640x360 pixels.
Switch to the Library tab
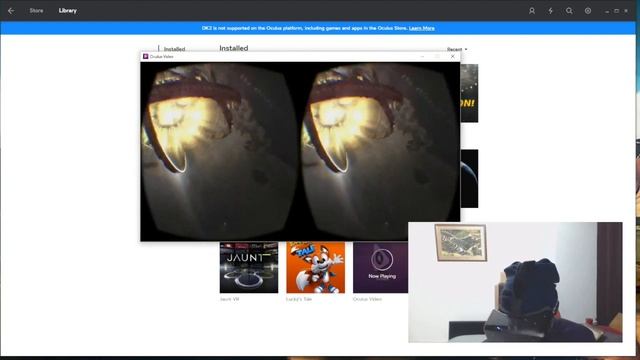tap(67, 11)
